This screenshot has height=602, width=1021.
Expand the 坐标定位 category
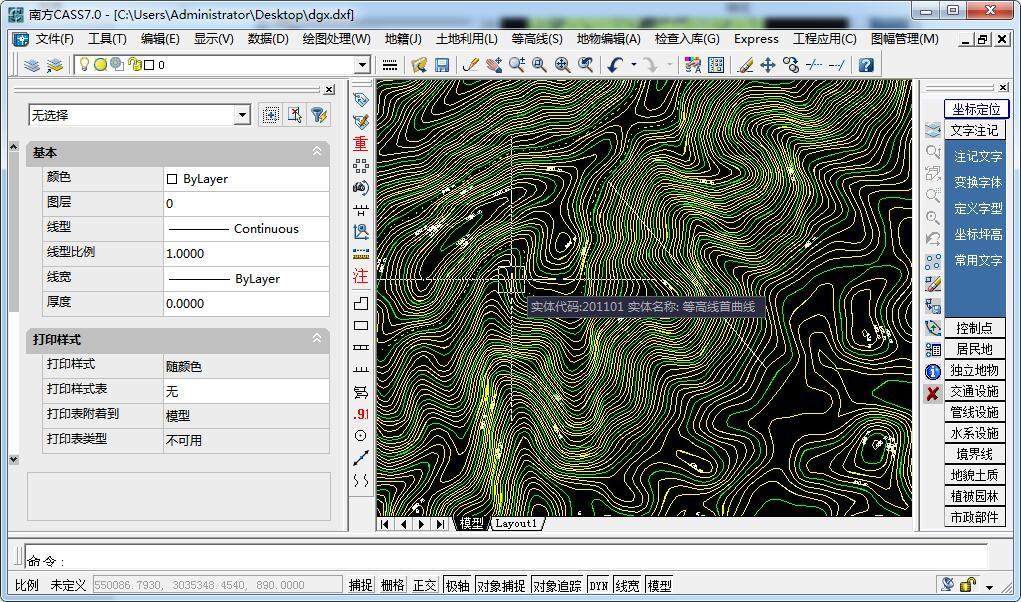(x=976, y=109)
